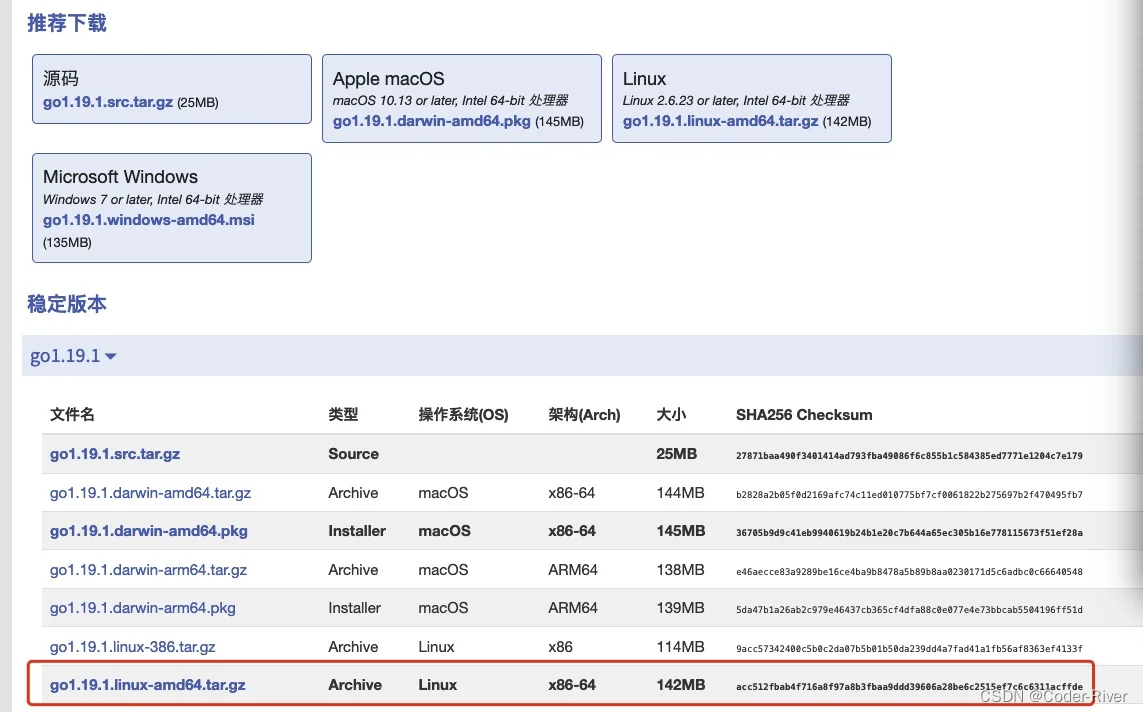Click Linux OS cell in linux-386.tar.gz row
Viewport: 1143px width, 712px height.
tap(437, 646)
